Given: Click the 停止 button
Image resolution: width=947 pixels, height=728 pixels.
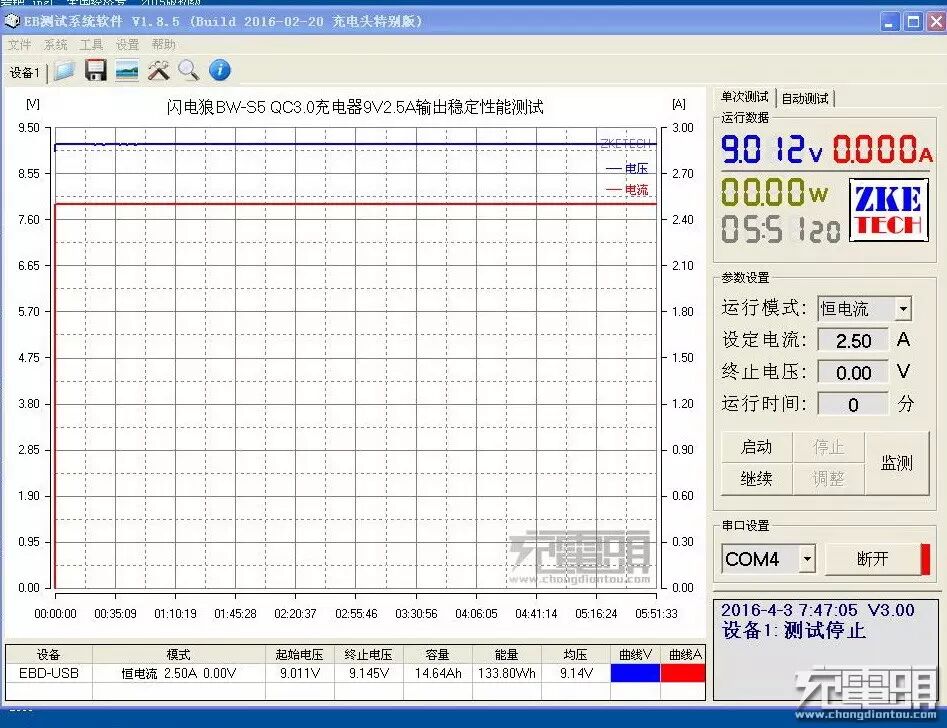Looking at the screenshot, I should (x=828, y=447).
